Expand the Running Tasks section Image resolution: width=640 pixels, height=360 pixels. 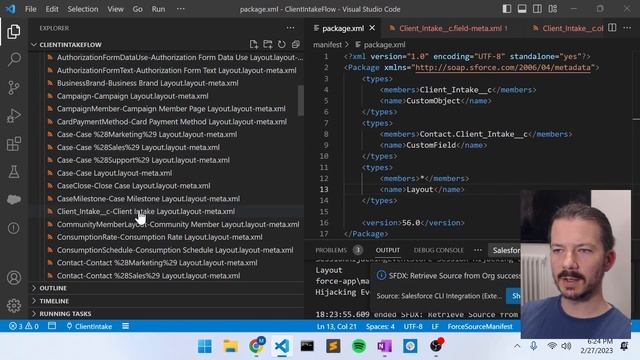pos(65,314)
